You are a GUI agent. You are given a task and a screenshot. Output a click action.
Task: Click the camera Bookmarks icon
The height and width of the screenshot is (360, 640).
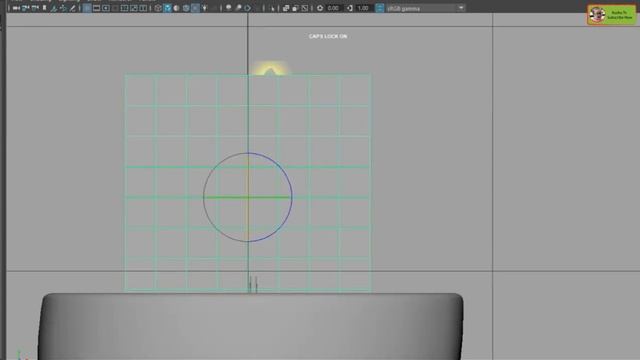44,8
